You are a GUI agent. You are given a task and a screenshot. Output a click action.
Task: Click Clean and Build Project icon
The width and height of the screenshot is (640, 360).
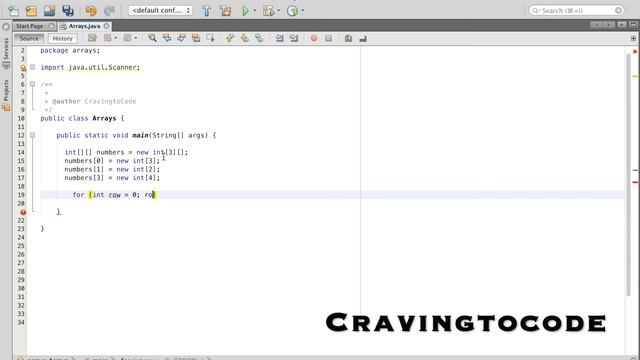pyautogui.click(x=225, y=11)
